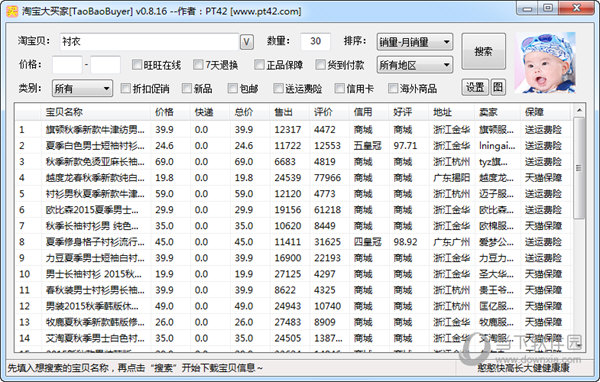Sort by 好评 column header
Image resolution: width=600 pixels, height=382 pixels.
coord(409,112)
